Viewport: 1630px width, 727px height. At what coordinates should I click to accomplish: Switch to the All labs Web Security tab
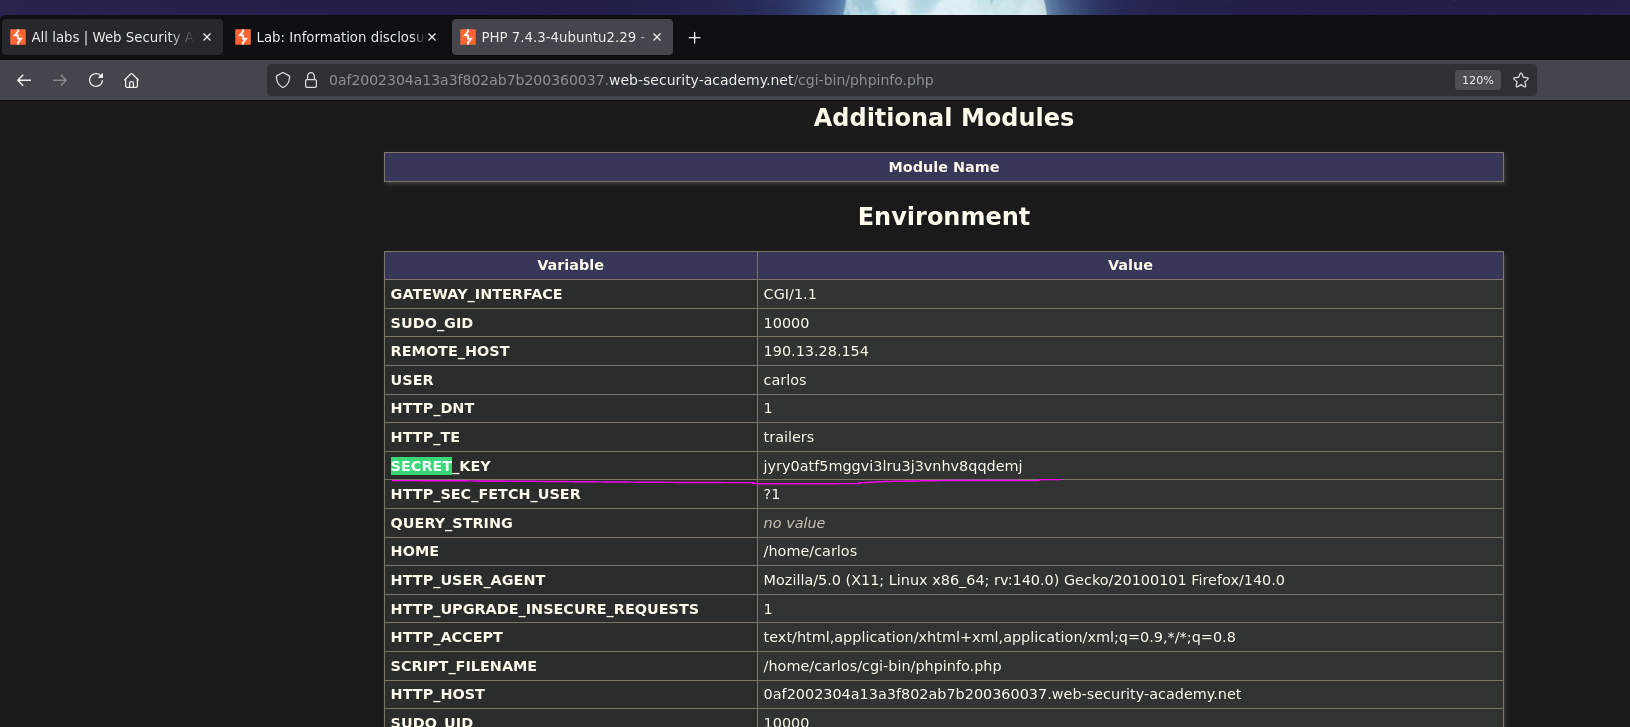coord(111,37)
